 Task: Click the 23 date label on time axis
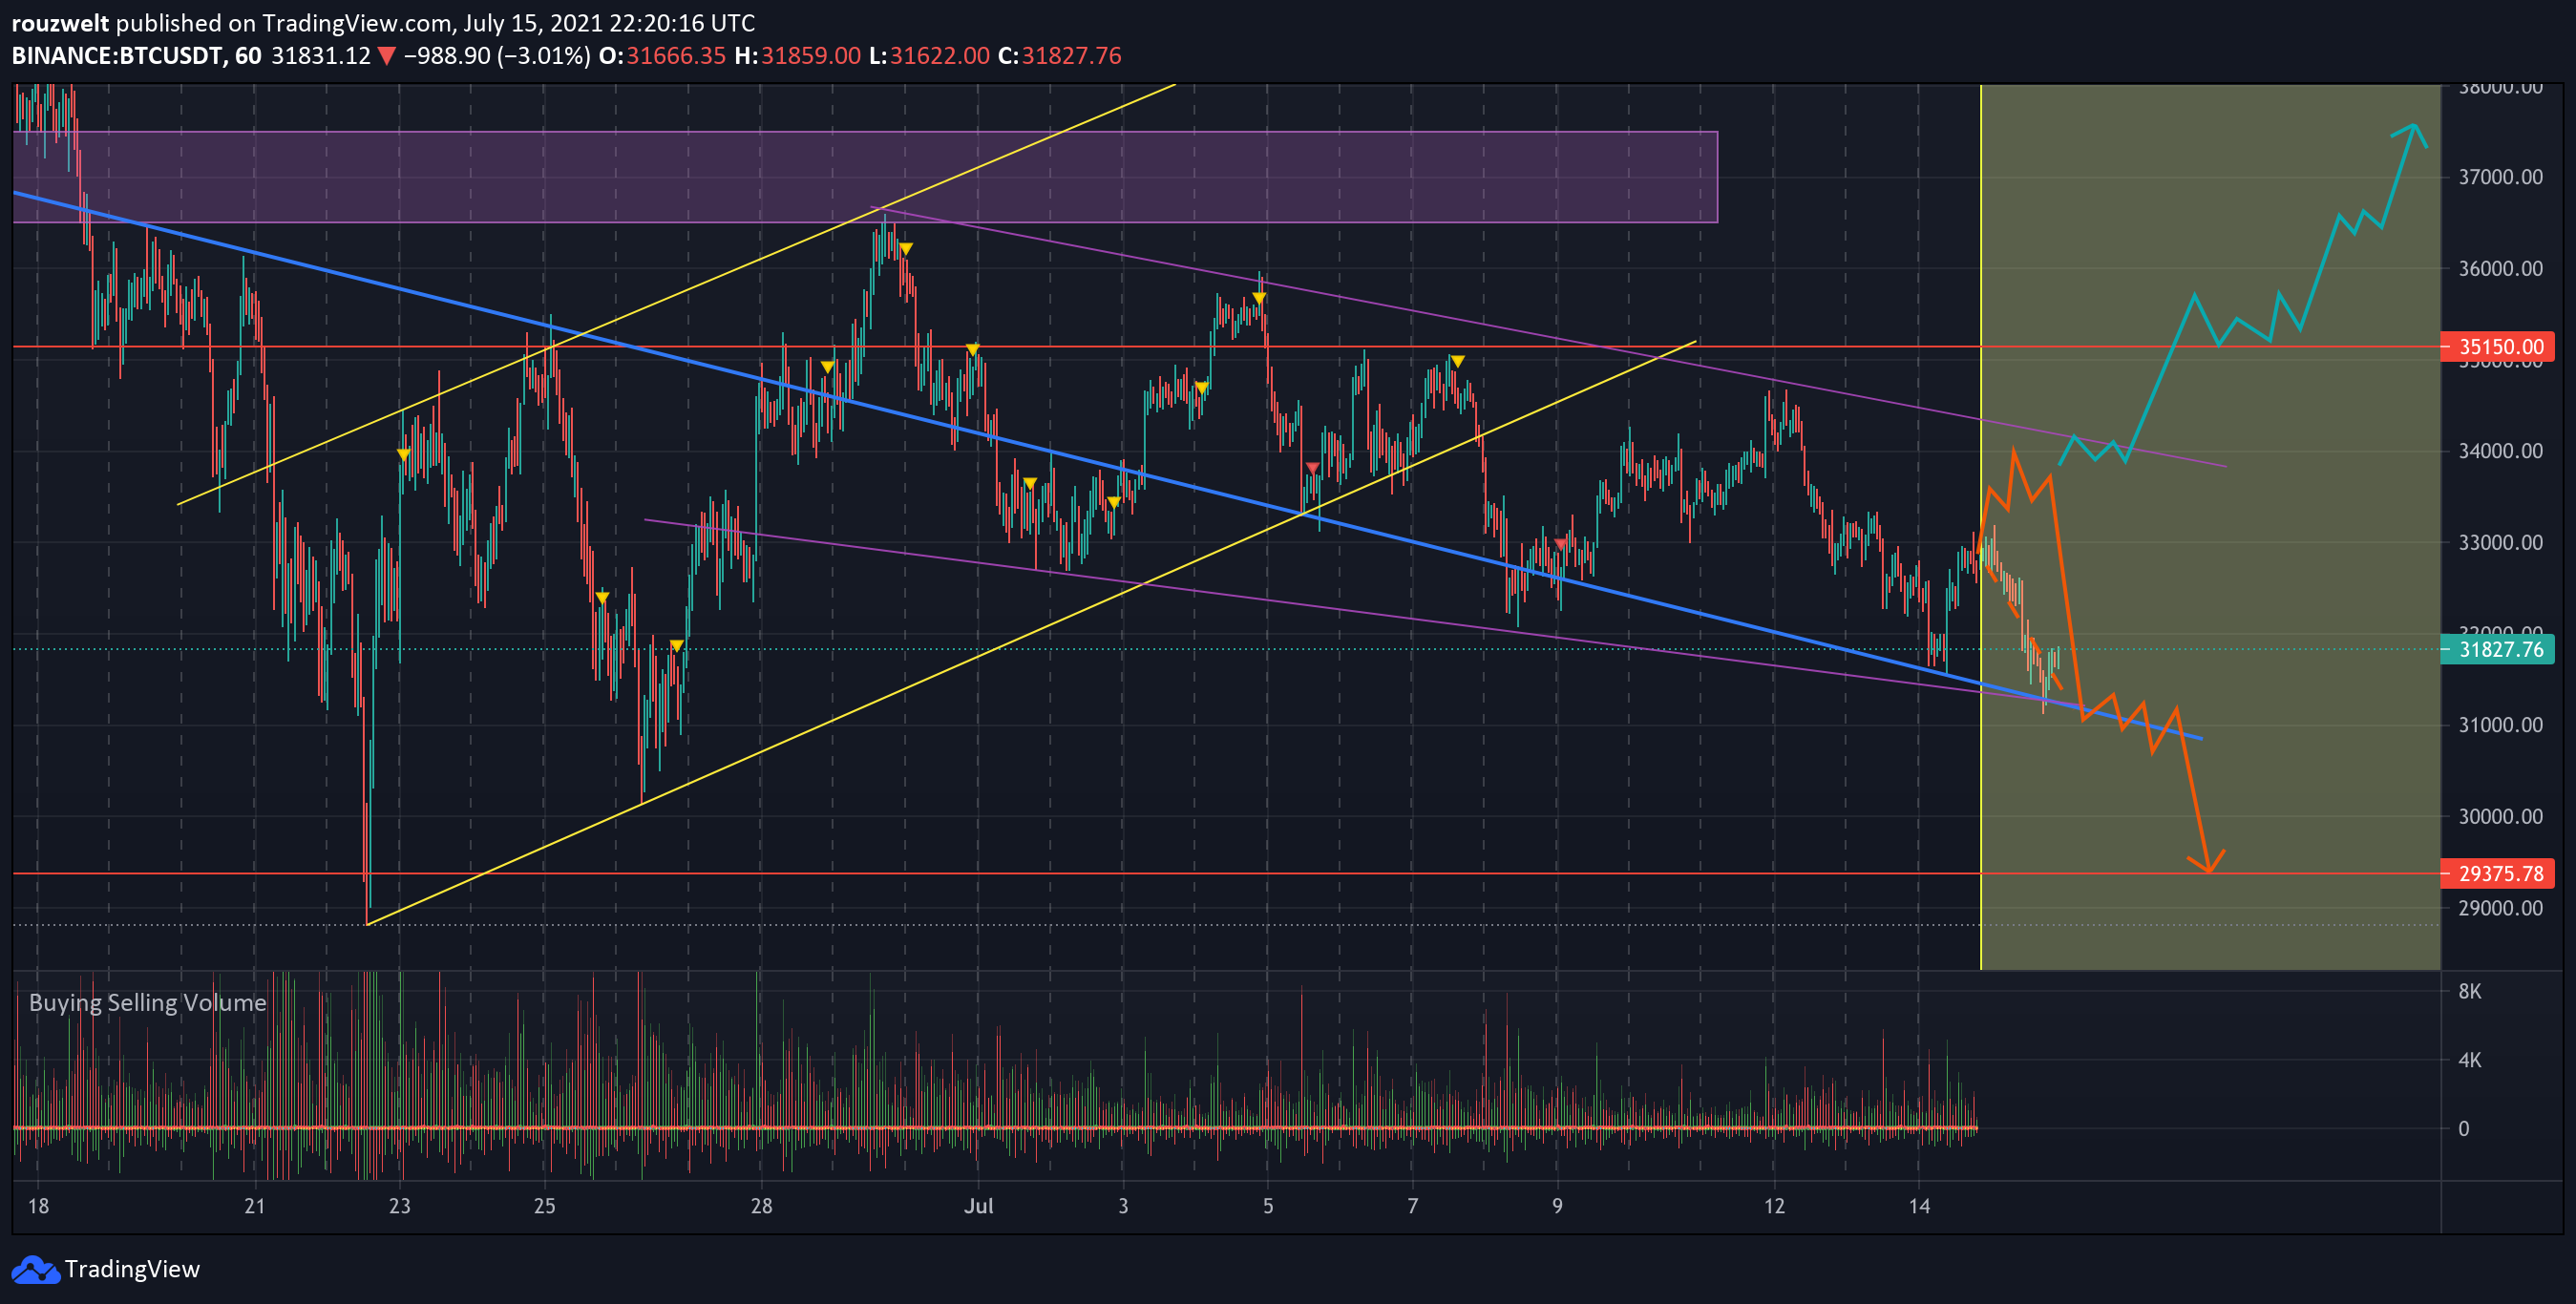click(400, 1206)
